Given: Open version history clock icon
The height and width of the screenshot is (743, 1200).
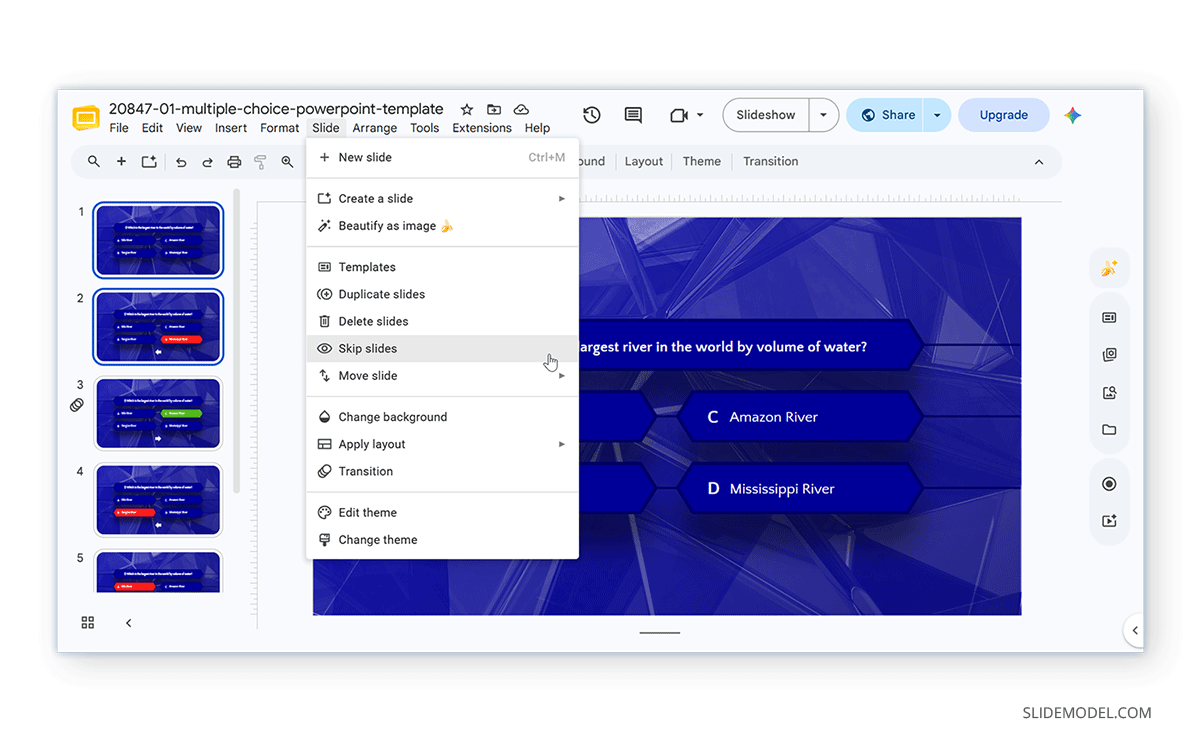Looking at the screenshot, I should (592, 115).
